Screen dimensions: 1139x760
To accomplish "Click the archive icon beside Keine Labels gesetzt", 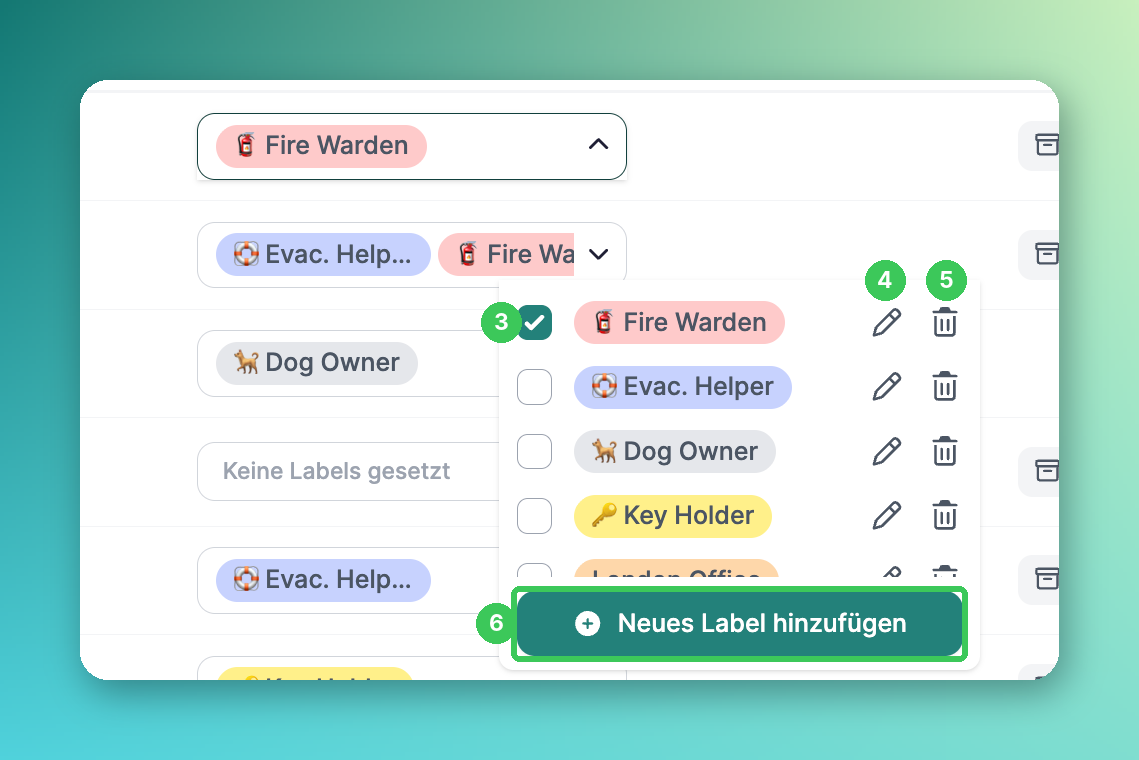I will coord(1046,470).
